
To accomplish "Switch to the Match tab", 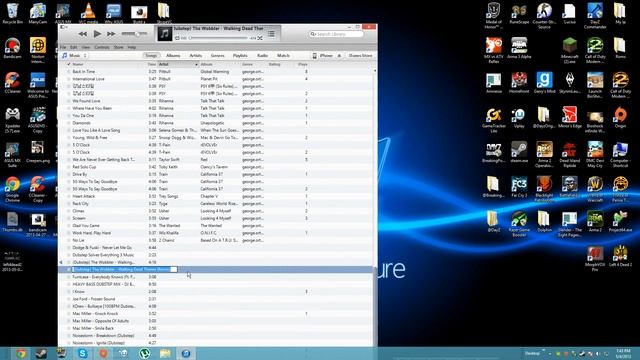I will (283, 56).
